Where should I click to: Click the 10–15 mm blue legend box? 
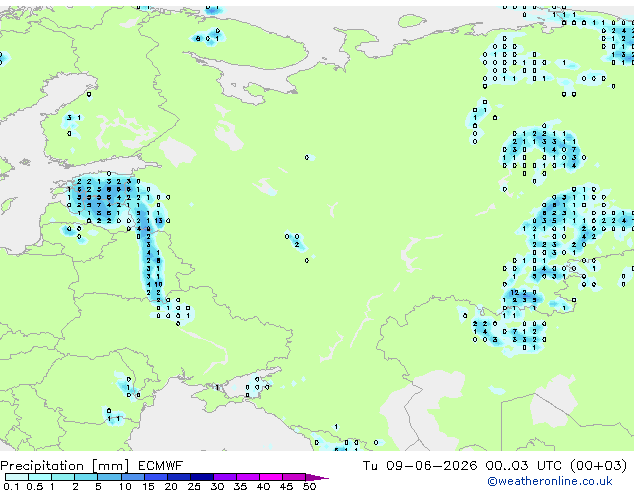(133, 477)
